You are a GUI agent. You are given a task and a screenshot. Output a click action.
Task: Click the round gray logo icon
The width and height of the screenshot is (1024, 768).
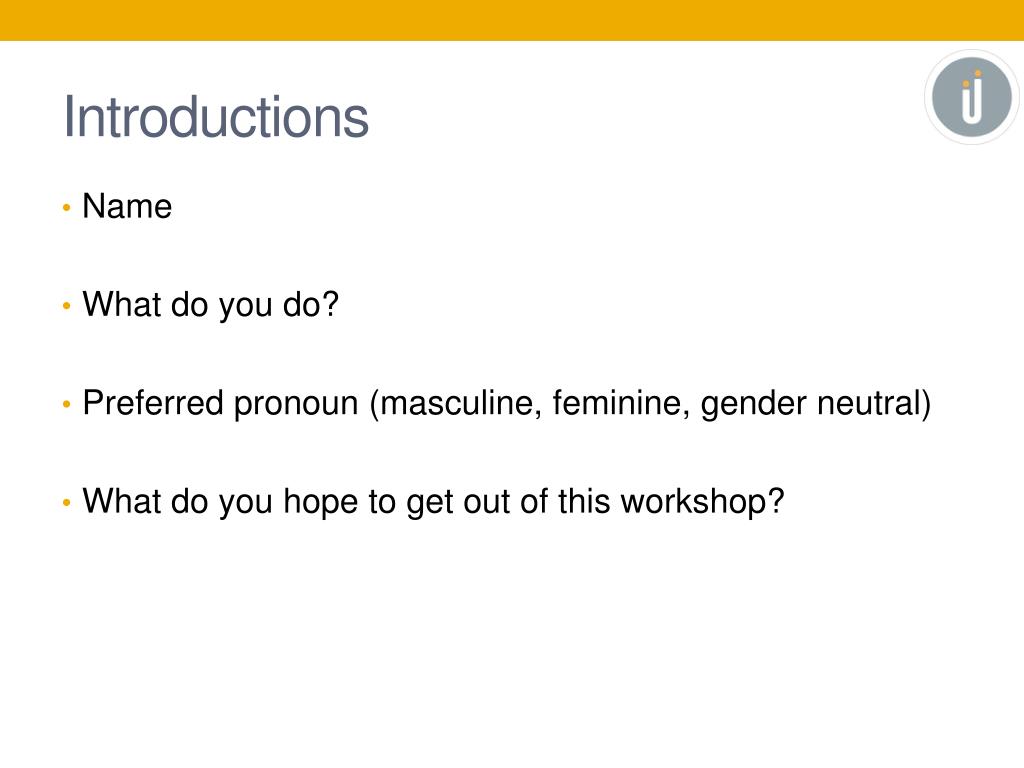[x=971, y=97]
